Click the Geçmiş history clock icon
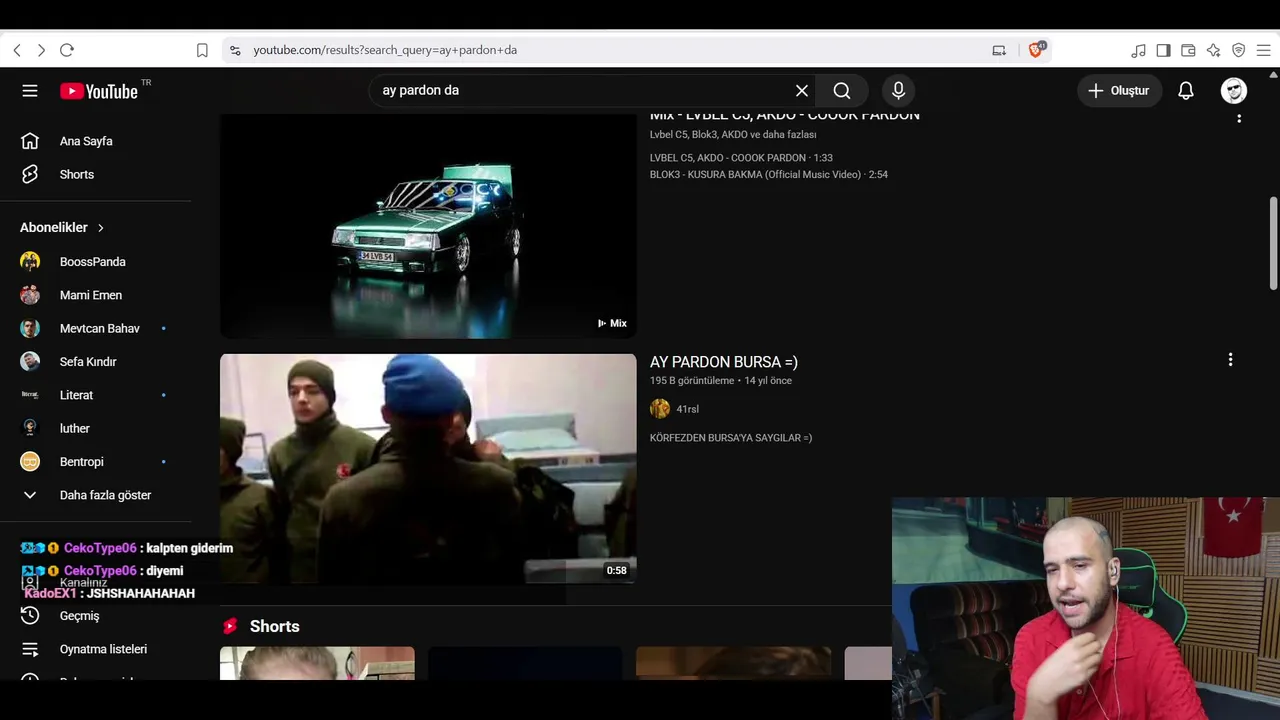Image resolution: width=1280 pixels, height=720 pixels. [30, 616]
